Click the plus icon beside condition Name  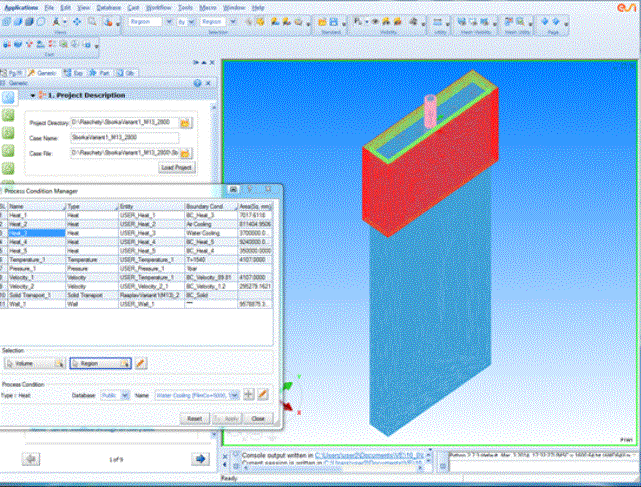tap(249, 395)
